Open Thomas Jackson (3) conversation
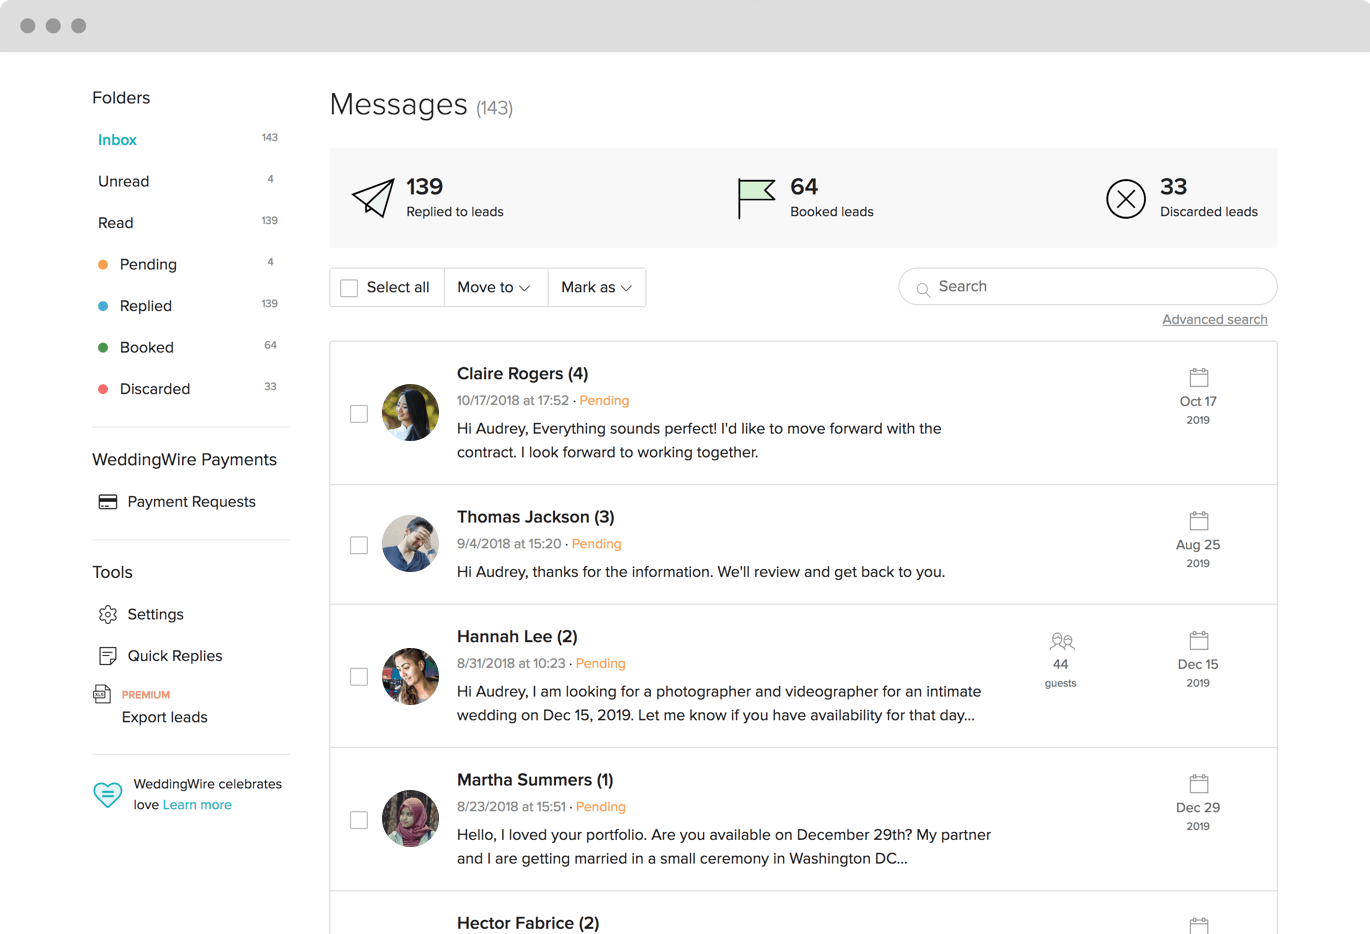 [x=536, y=517]
